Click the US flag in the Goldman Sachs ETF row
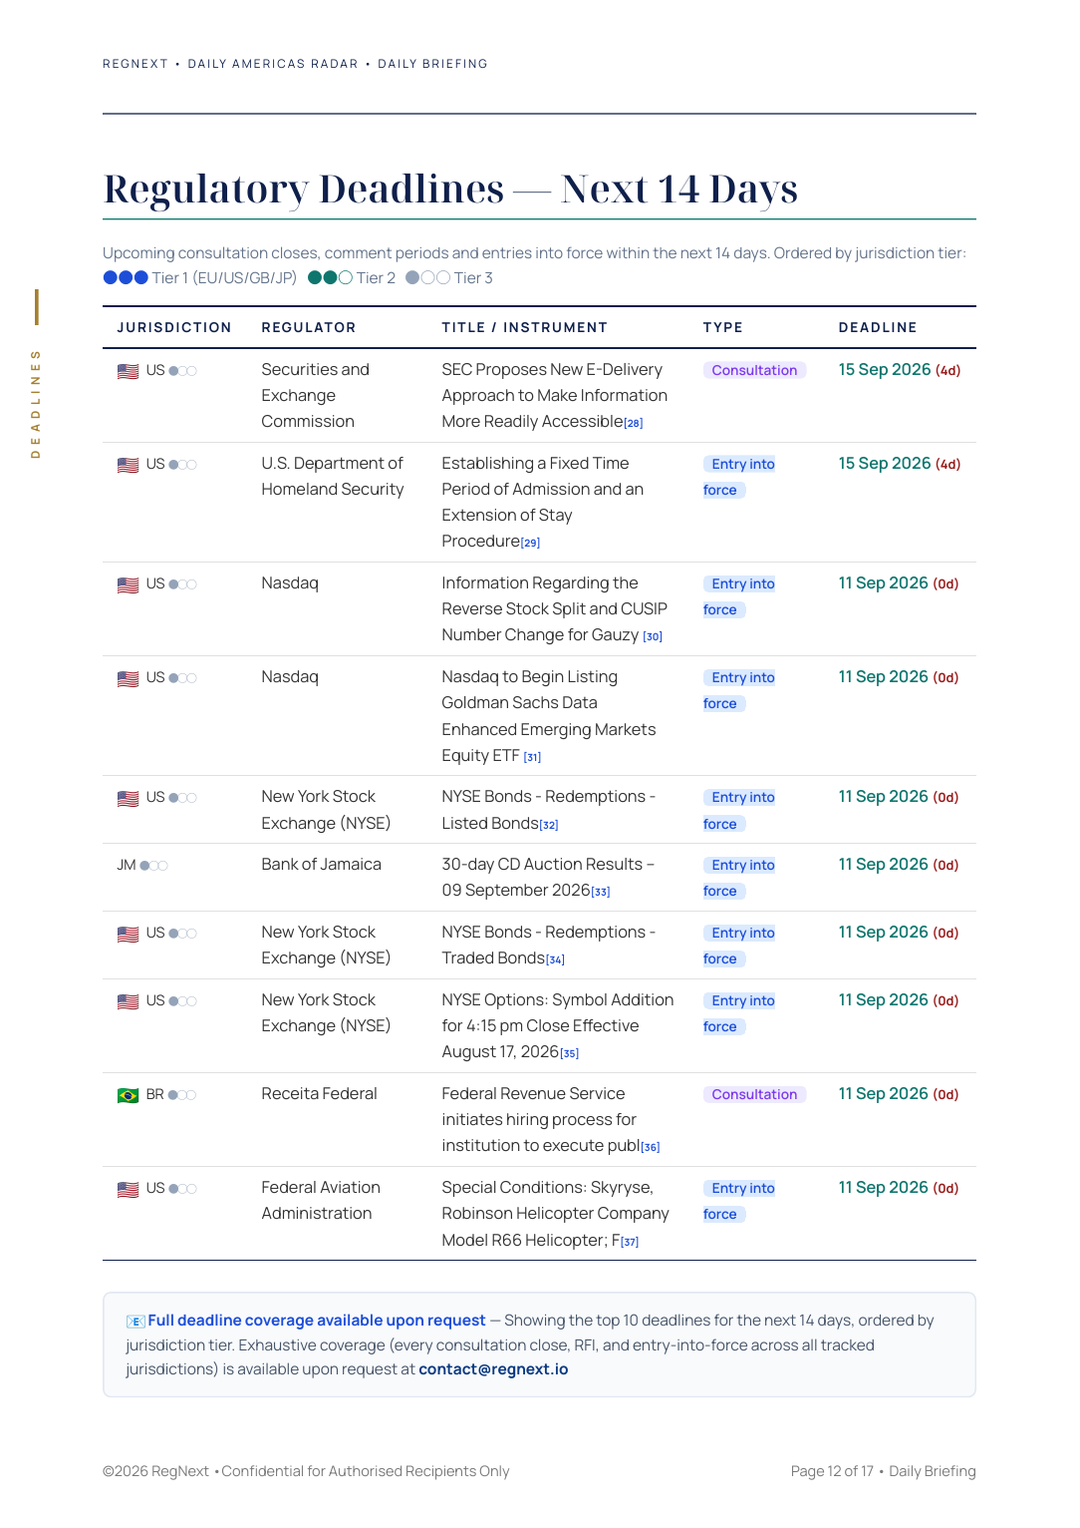1080x1528 pixels. click(x=128, y=679)
